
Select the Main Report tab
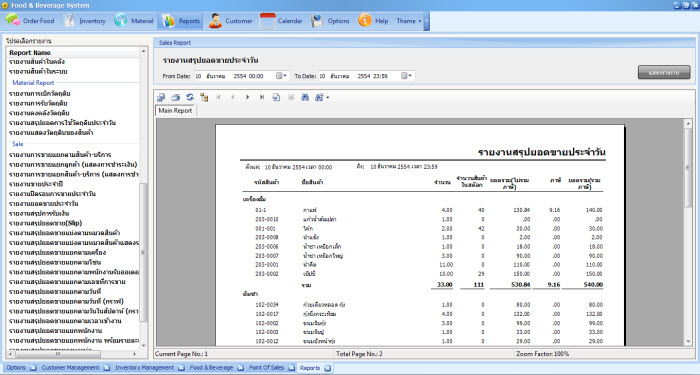click(x=175, y=110)
